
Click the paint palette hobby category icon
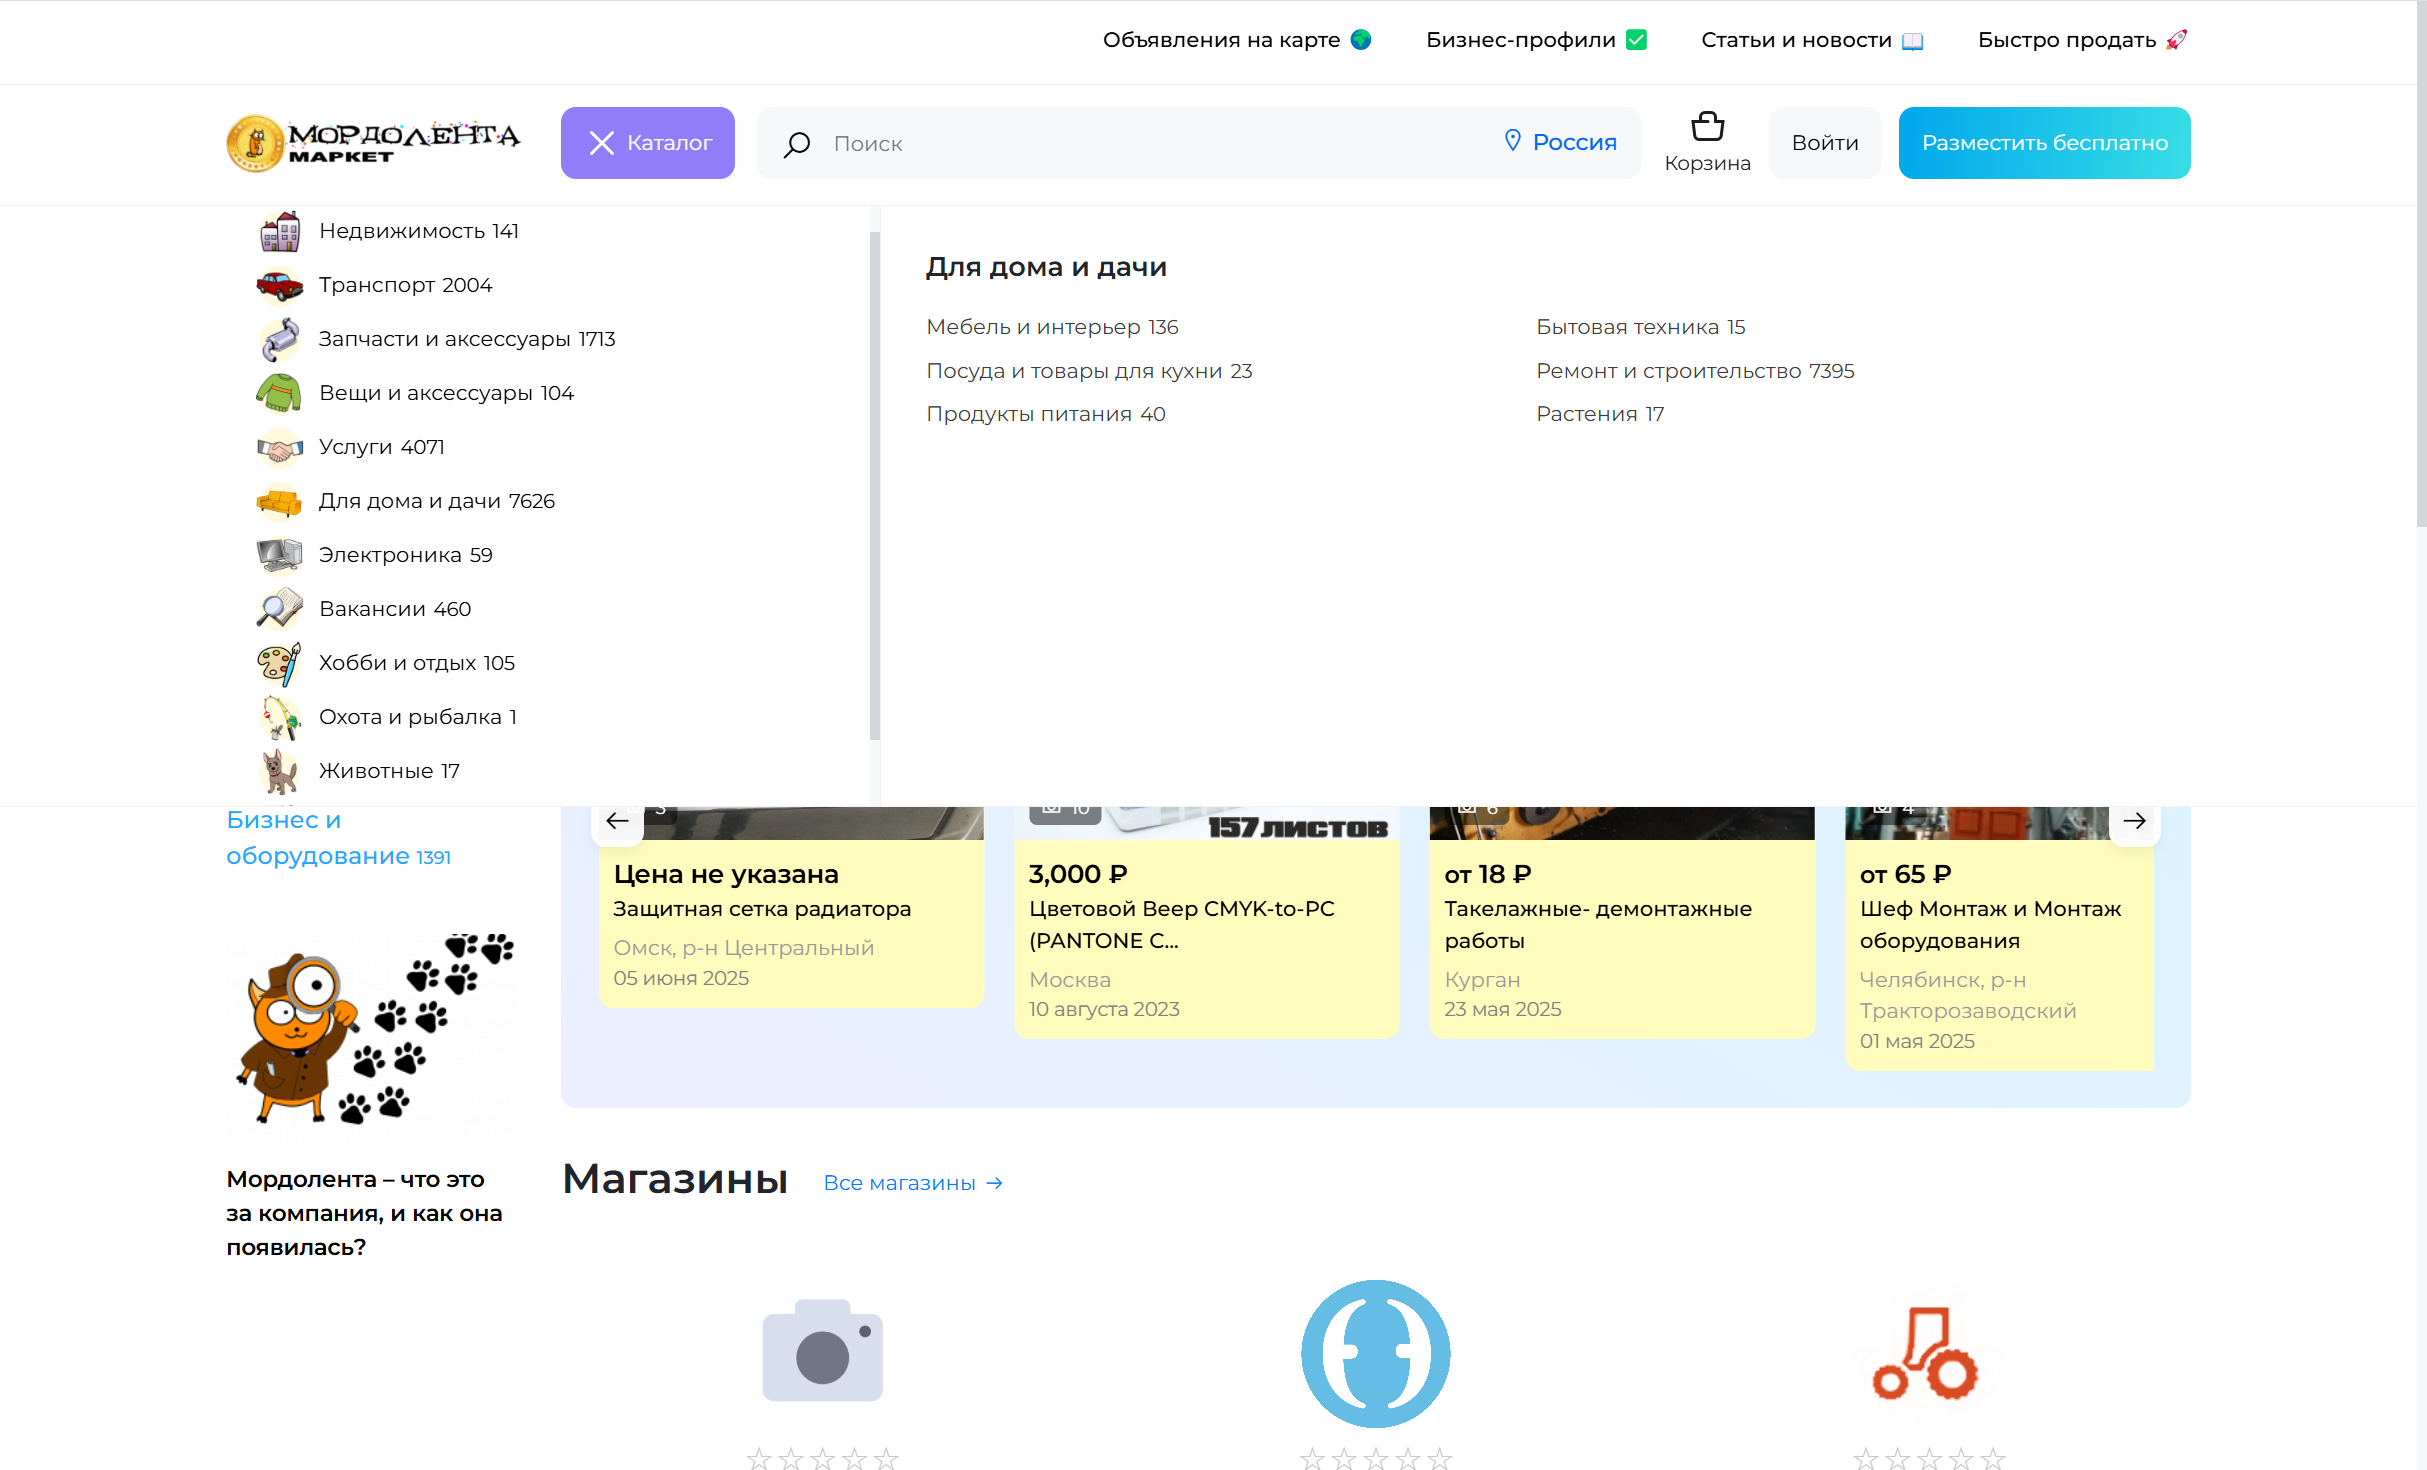pos(279,664)
